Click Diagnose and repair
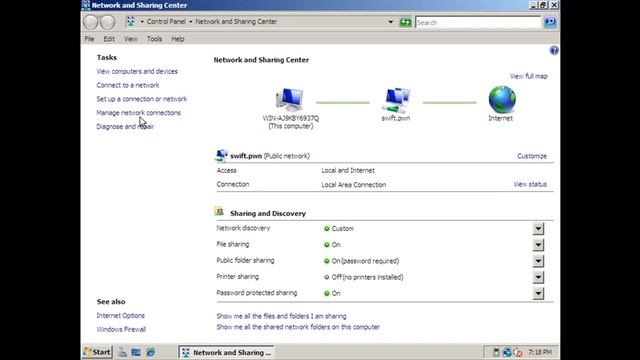The image size is (640, 360). pyautogui.click(x=125, y=127)
